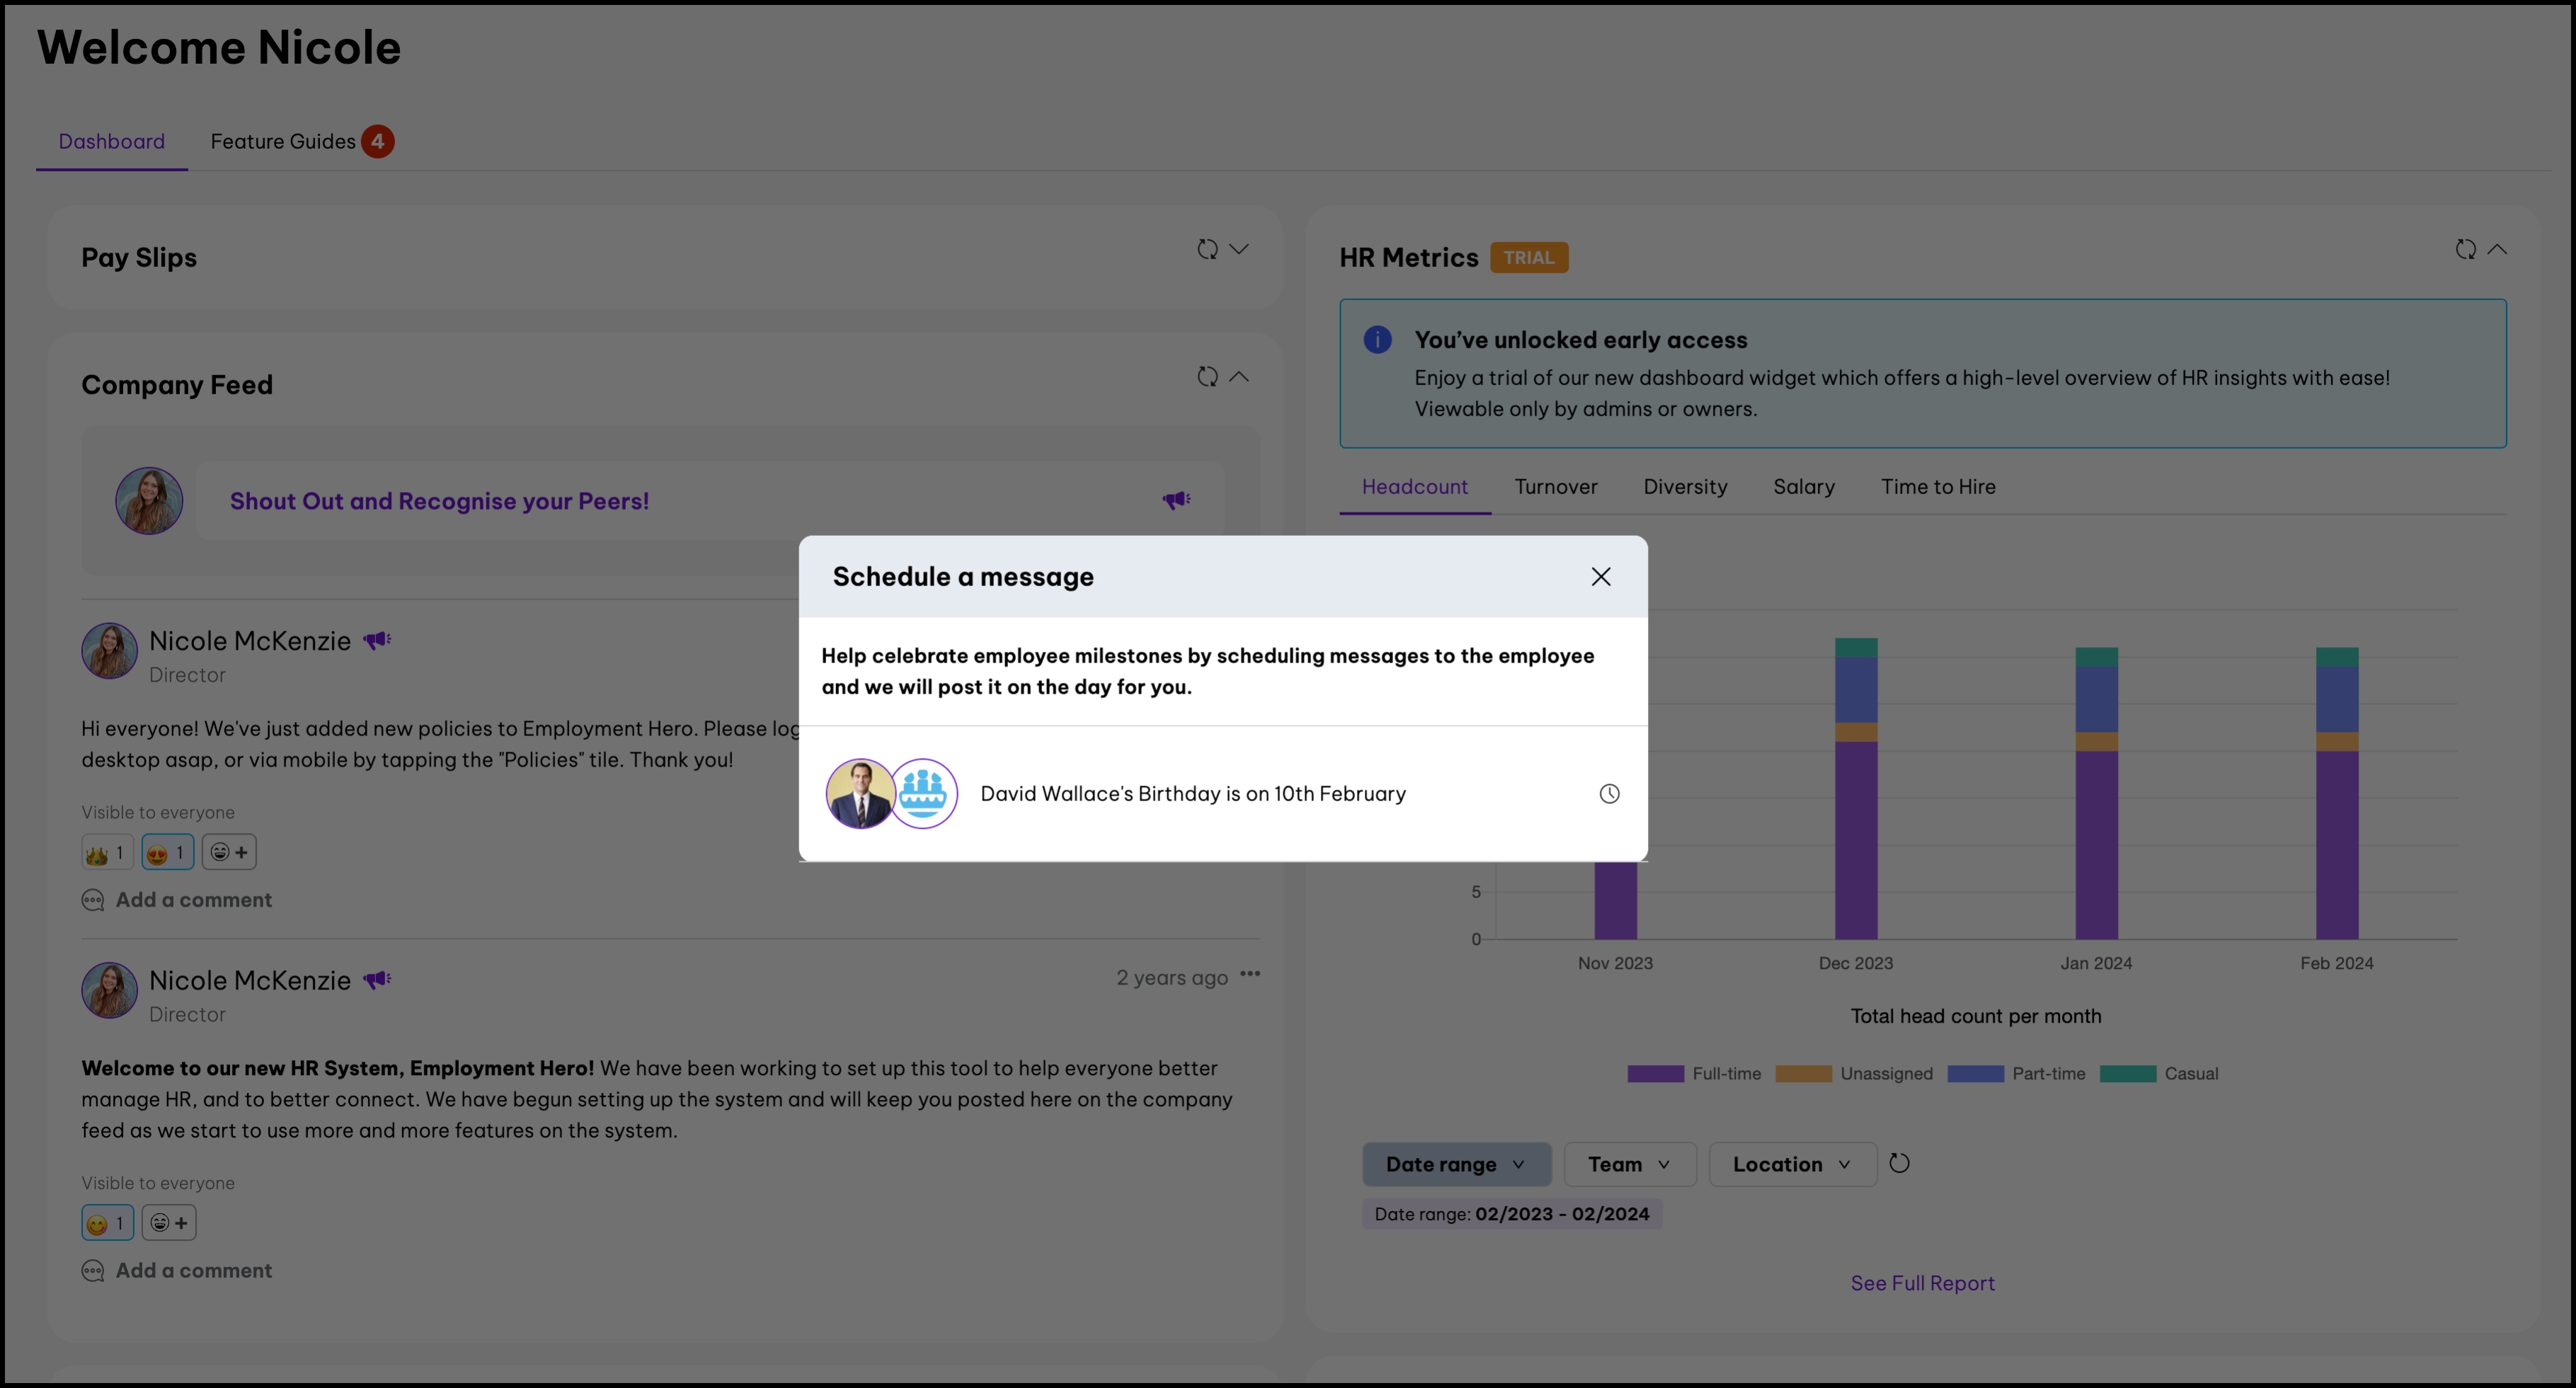Toggle the smiley reaction on the welcome post

coord(107,1223)
